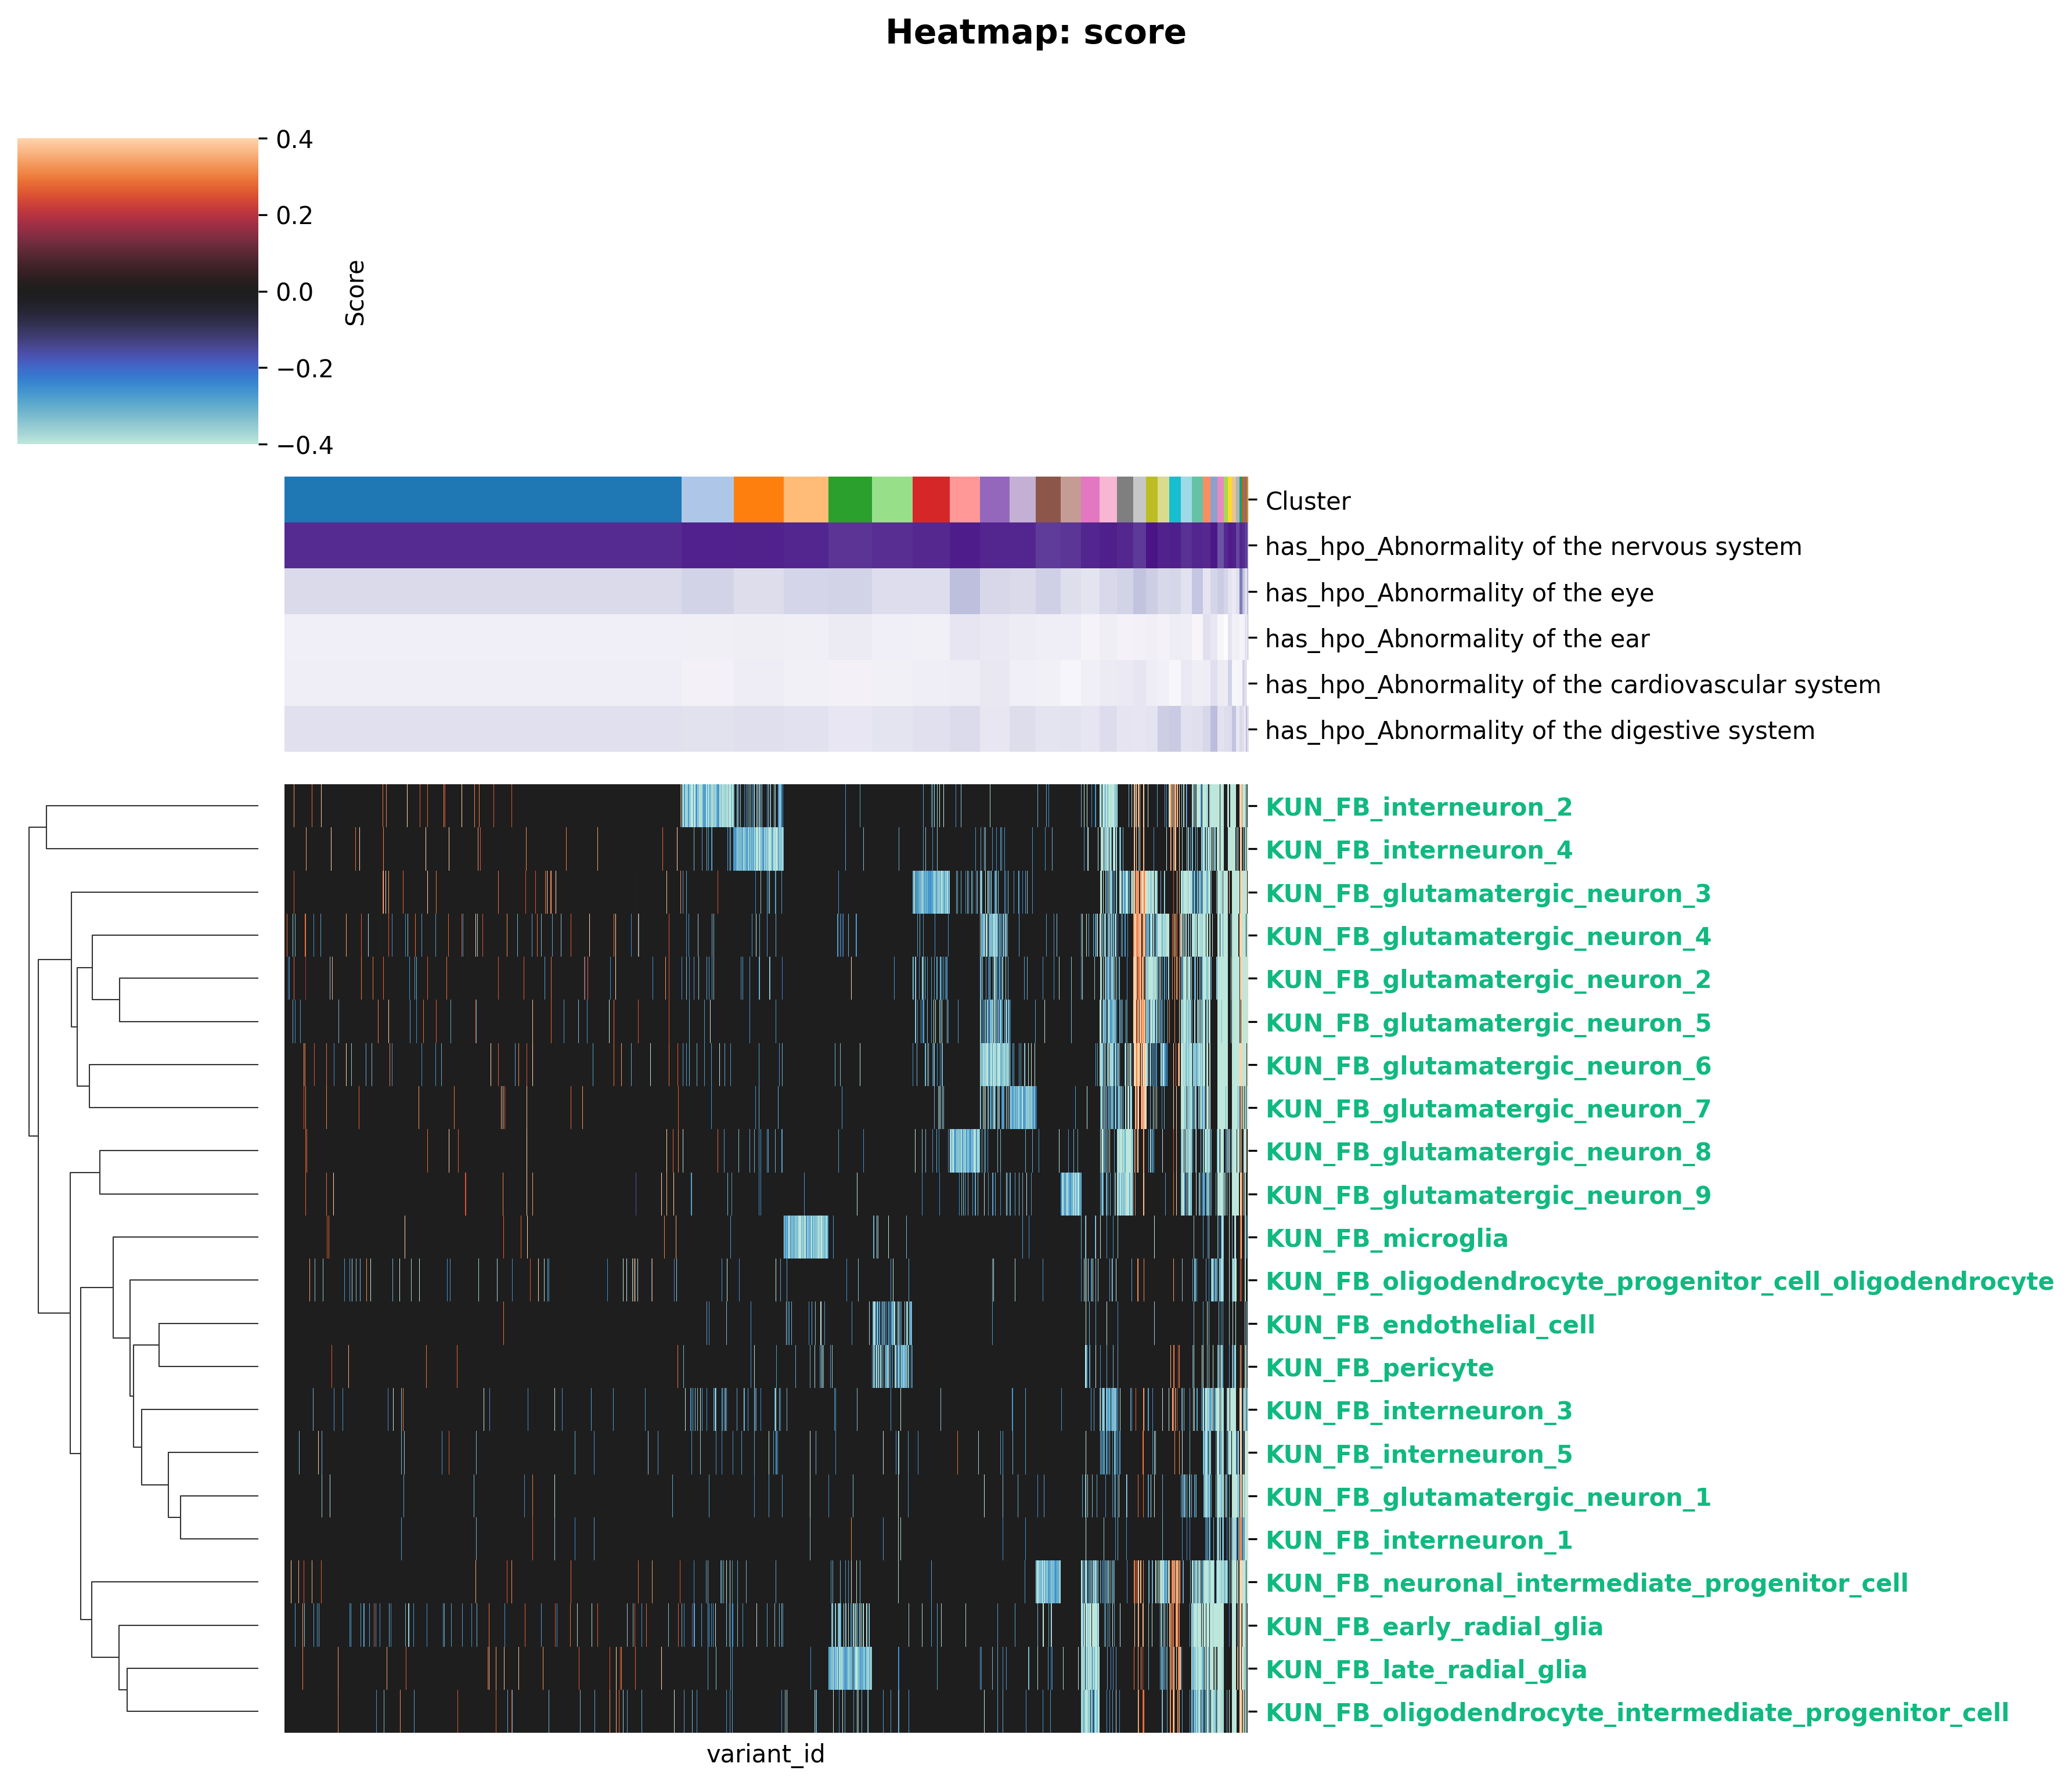The width and height of the screenshot is (2072, 1785).
Task: Click the Score colorbar axis label
Action: pos(355,292)
